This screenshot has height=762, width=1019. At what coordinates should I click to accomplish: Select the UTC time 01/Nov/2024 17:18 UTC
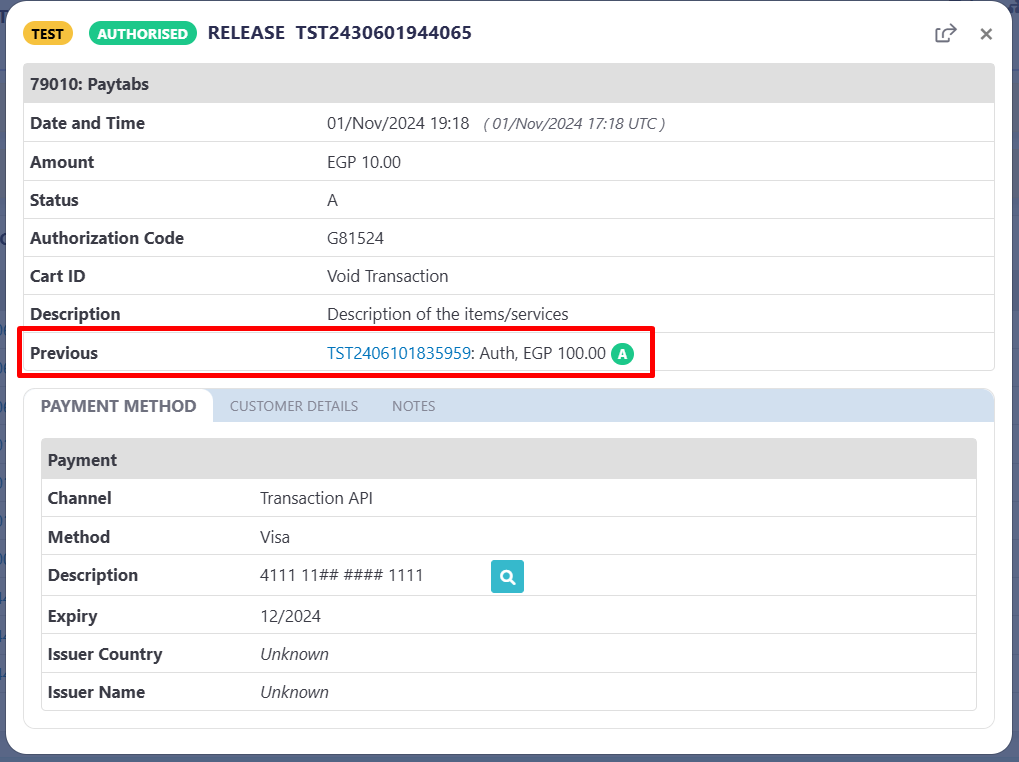click(574, 123)
